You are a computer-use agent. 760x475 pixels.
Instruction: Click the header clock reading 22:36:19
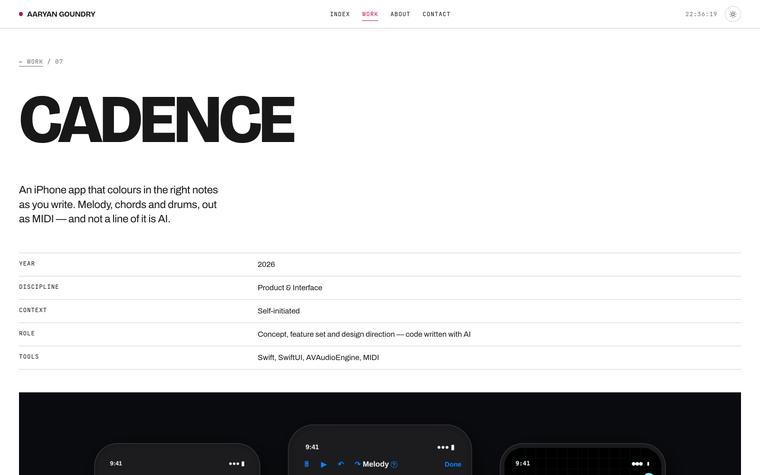coord(701,14)
